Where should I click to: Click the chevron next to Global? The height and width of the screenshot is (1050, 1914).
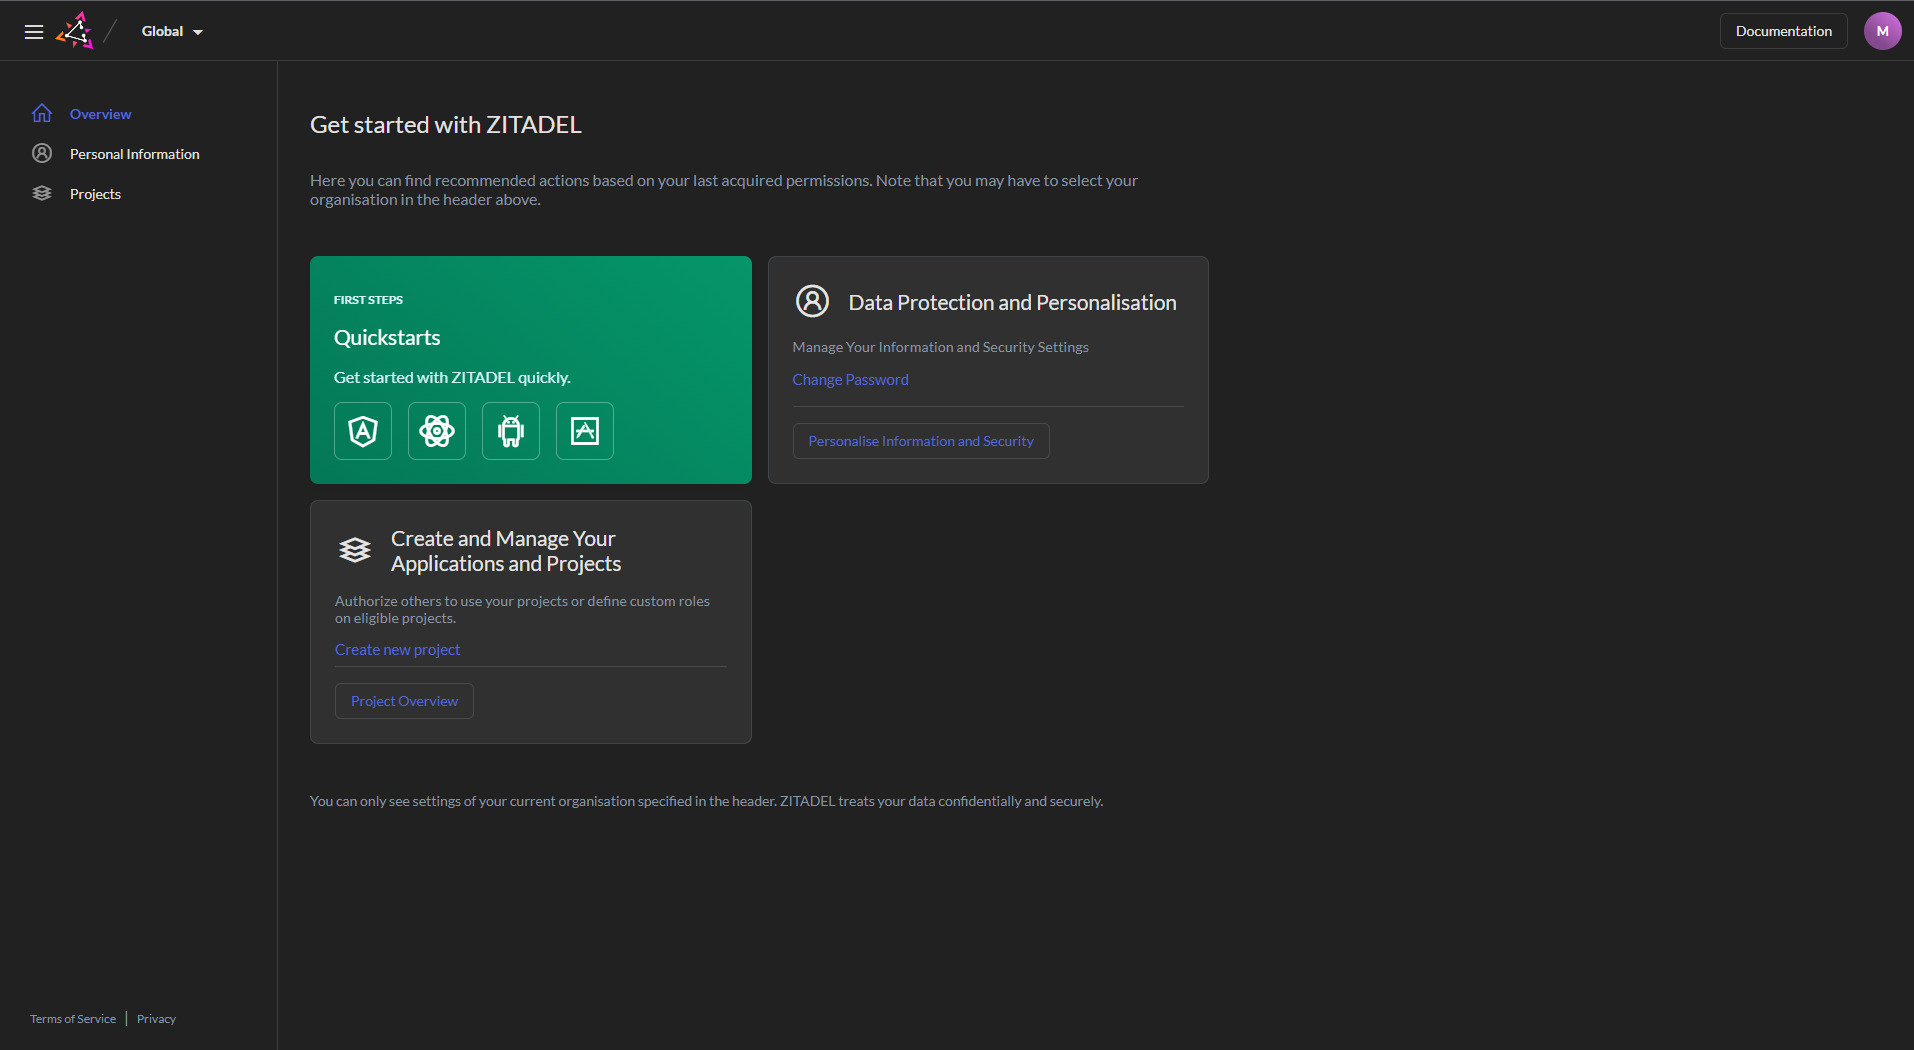[x=196, y=31]
